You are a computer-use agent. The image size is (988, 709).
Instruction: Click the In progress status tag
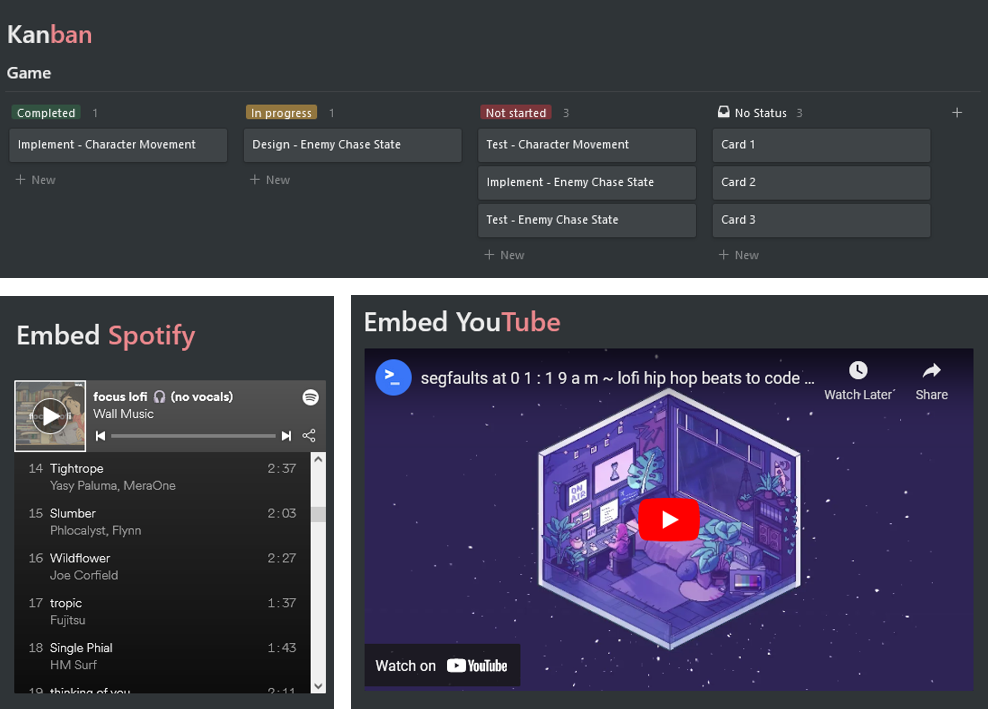pos(281,113)
